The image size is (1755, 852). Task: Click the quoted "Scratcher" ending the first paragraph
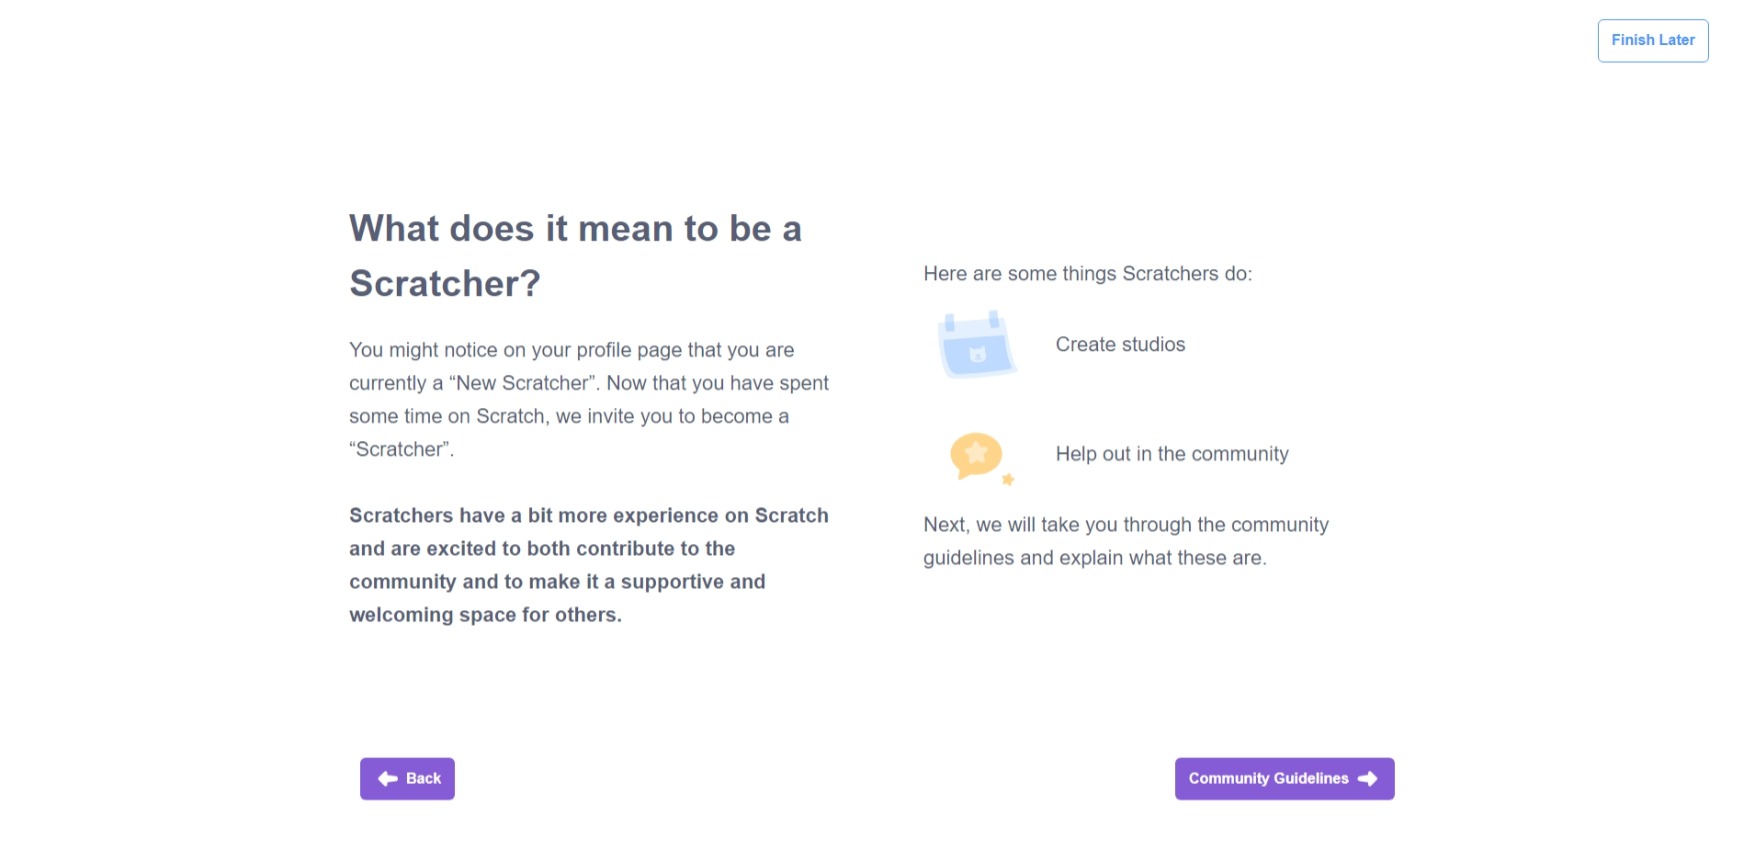pos(401,450)
